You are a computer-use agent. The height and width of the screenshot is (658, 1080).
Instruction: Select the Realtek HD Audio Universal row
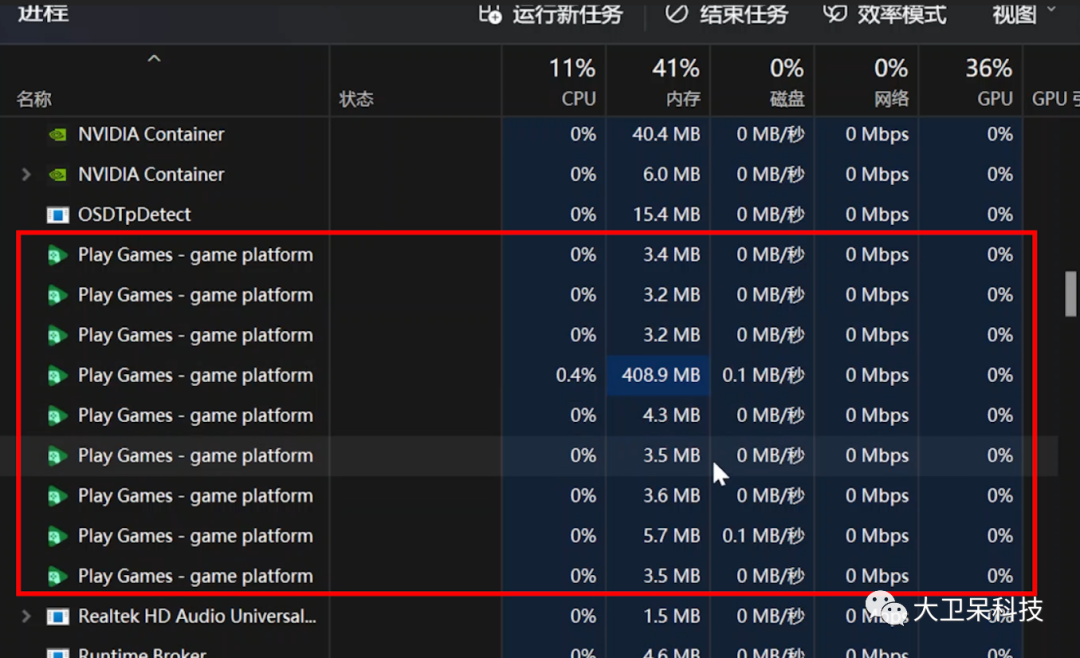[x=528, y=616]
